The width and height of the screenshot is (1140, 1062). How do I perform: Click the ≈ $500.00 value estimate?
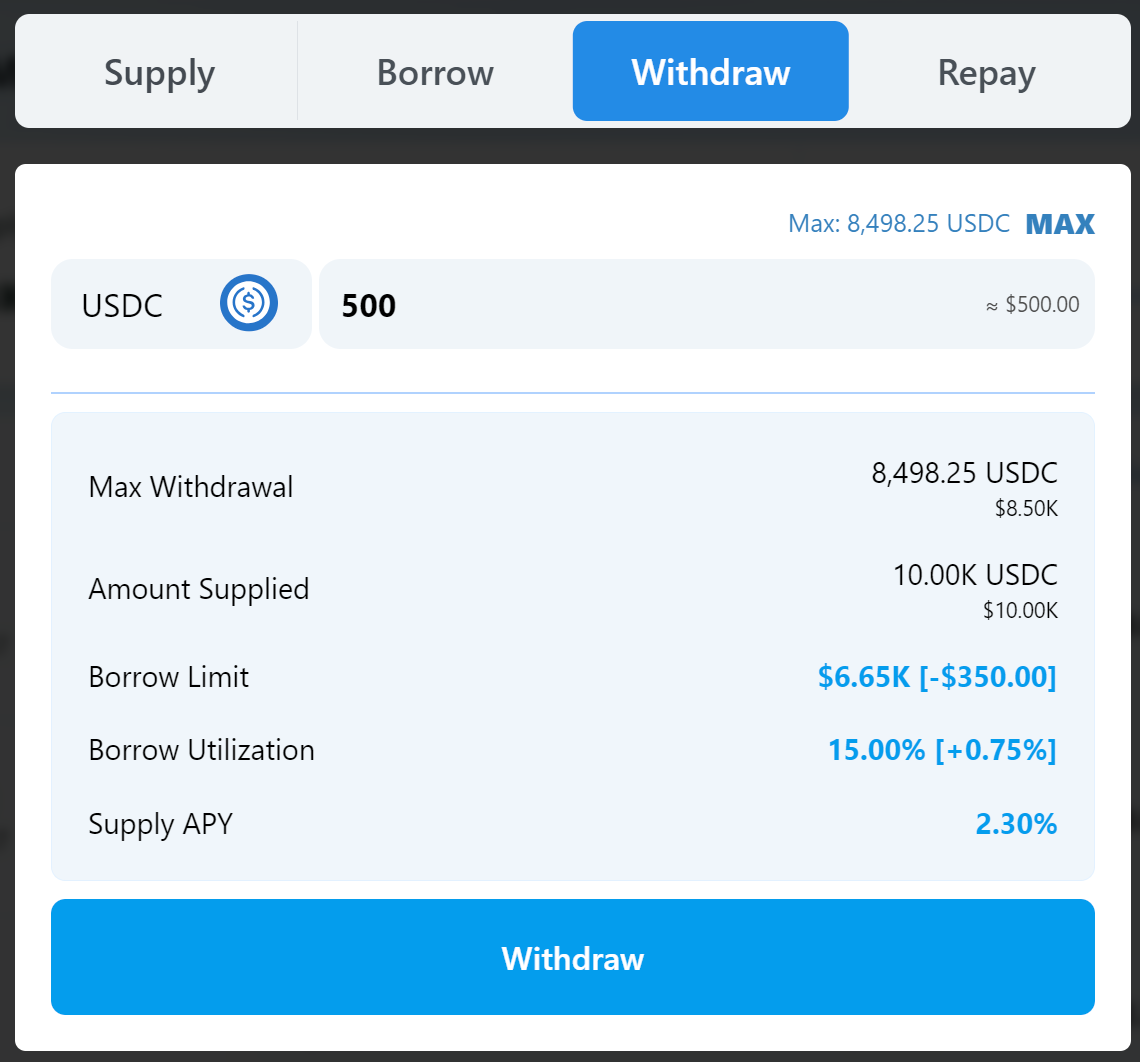point(1032,305)
